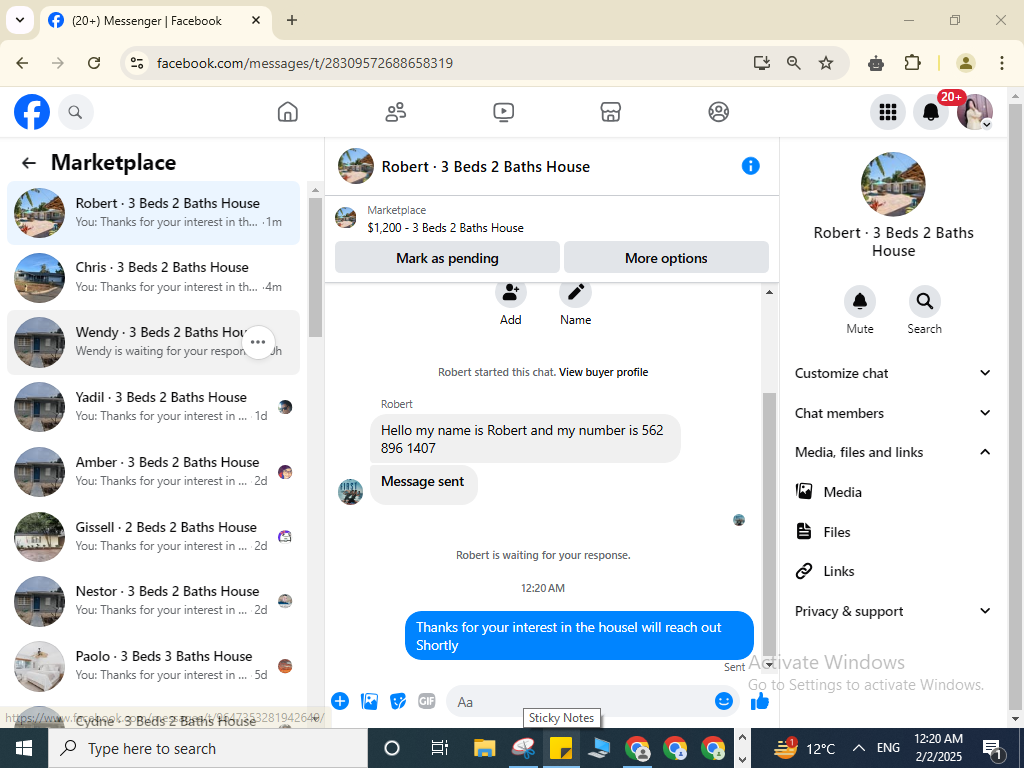Expand the Privacy & support section
This screenshot has height=768, width=1024.
tap(893, 611)
